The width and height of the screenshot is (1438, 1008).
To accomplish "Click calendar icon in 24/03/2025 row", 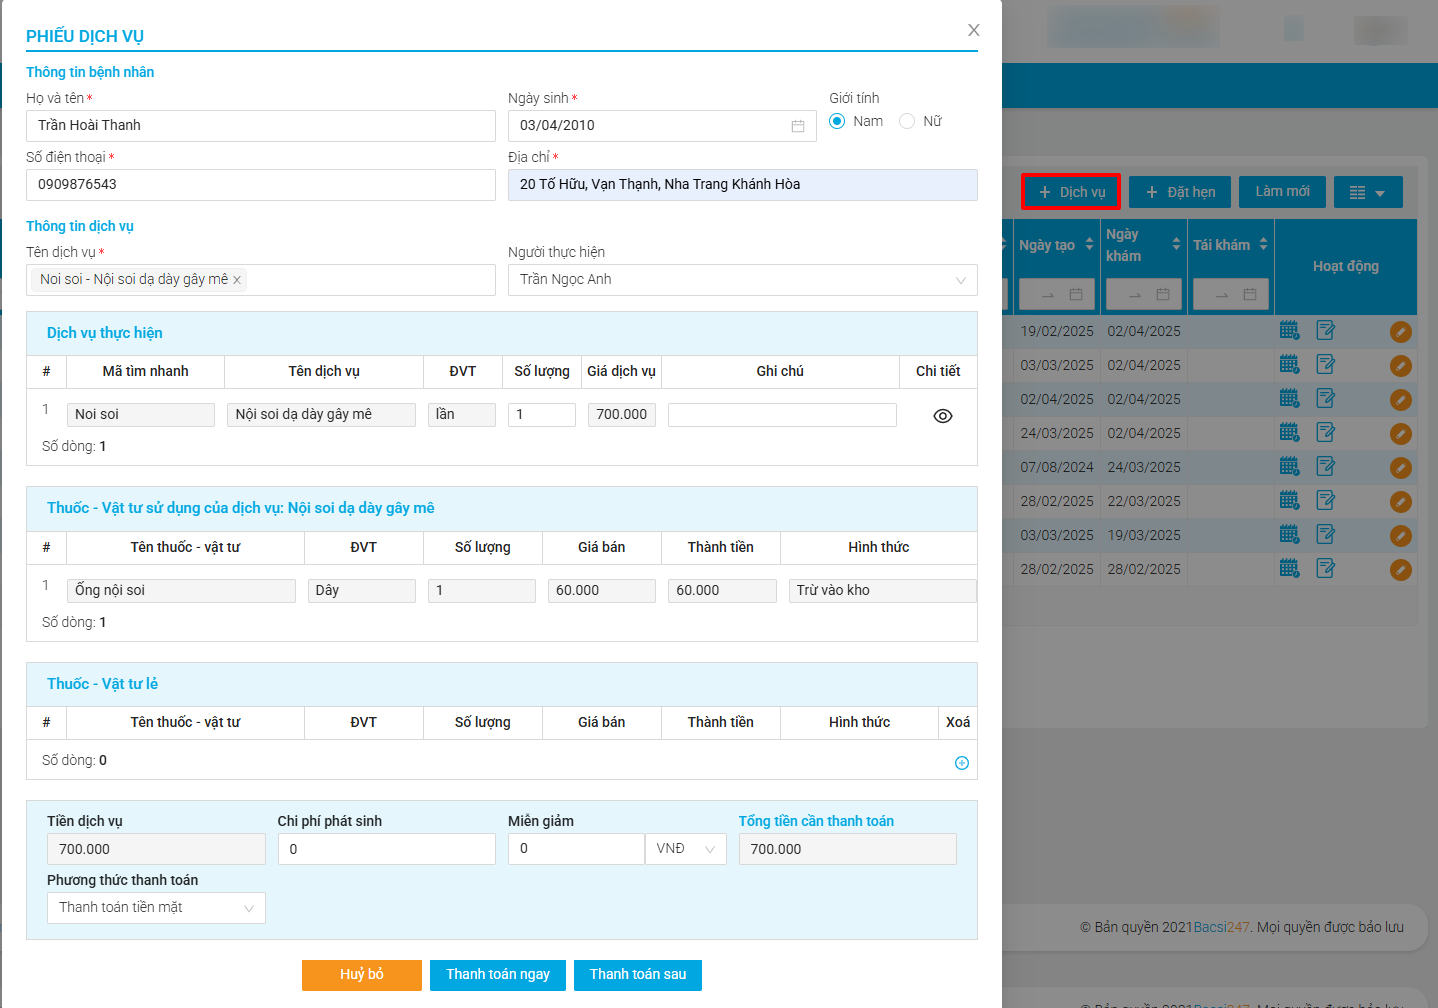I will 1290,433.
